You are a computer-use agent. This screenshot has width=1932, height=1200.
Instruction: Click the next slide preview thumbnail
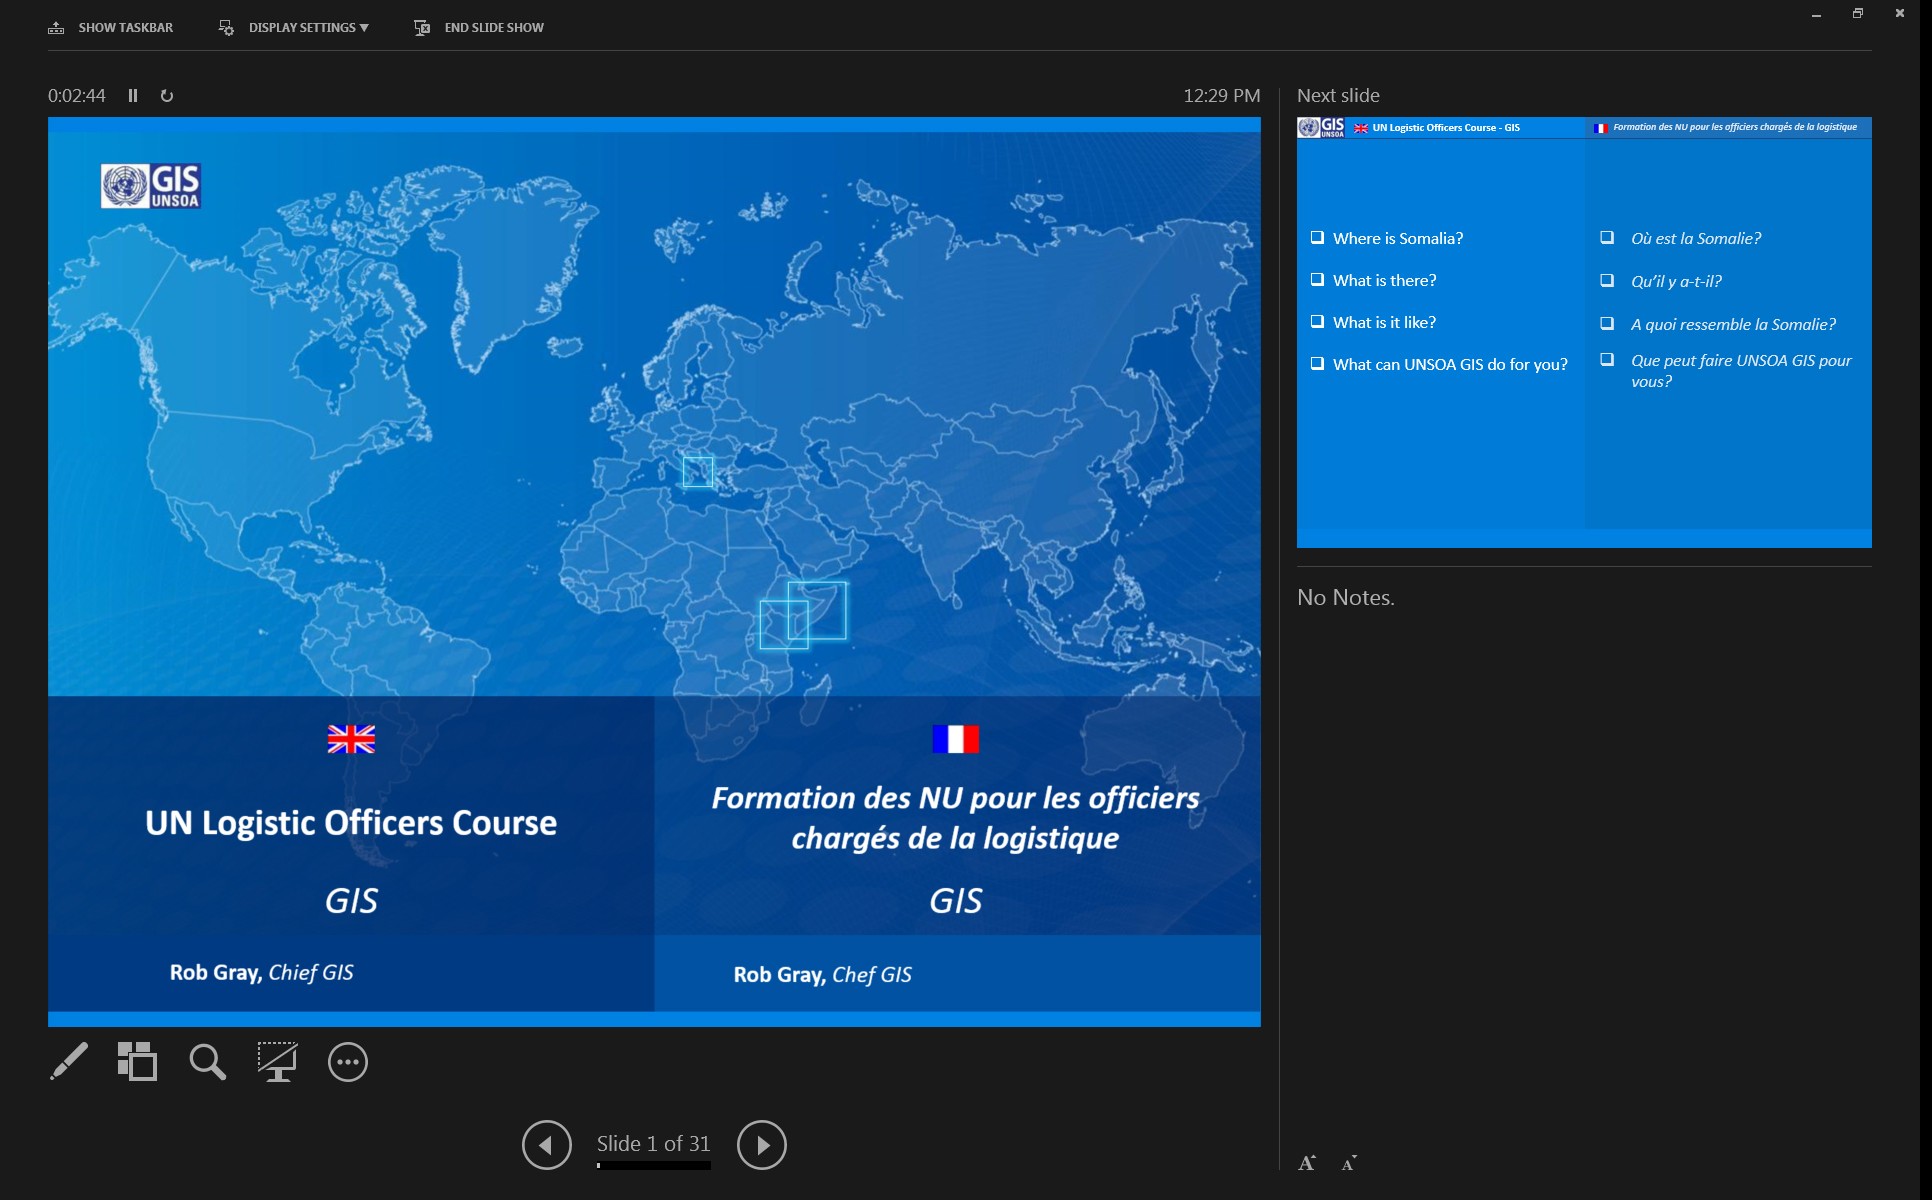point(1583,332)
